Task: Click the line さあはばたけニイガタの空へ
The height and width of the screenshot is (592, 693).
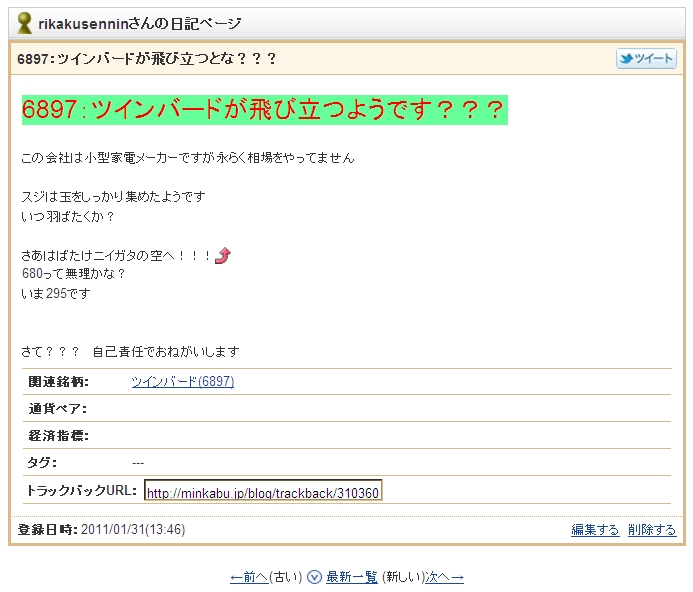Action: [117, 256]
